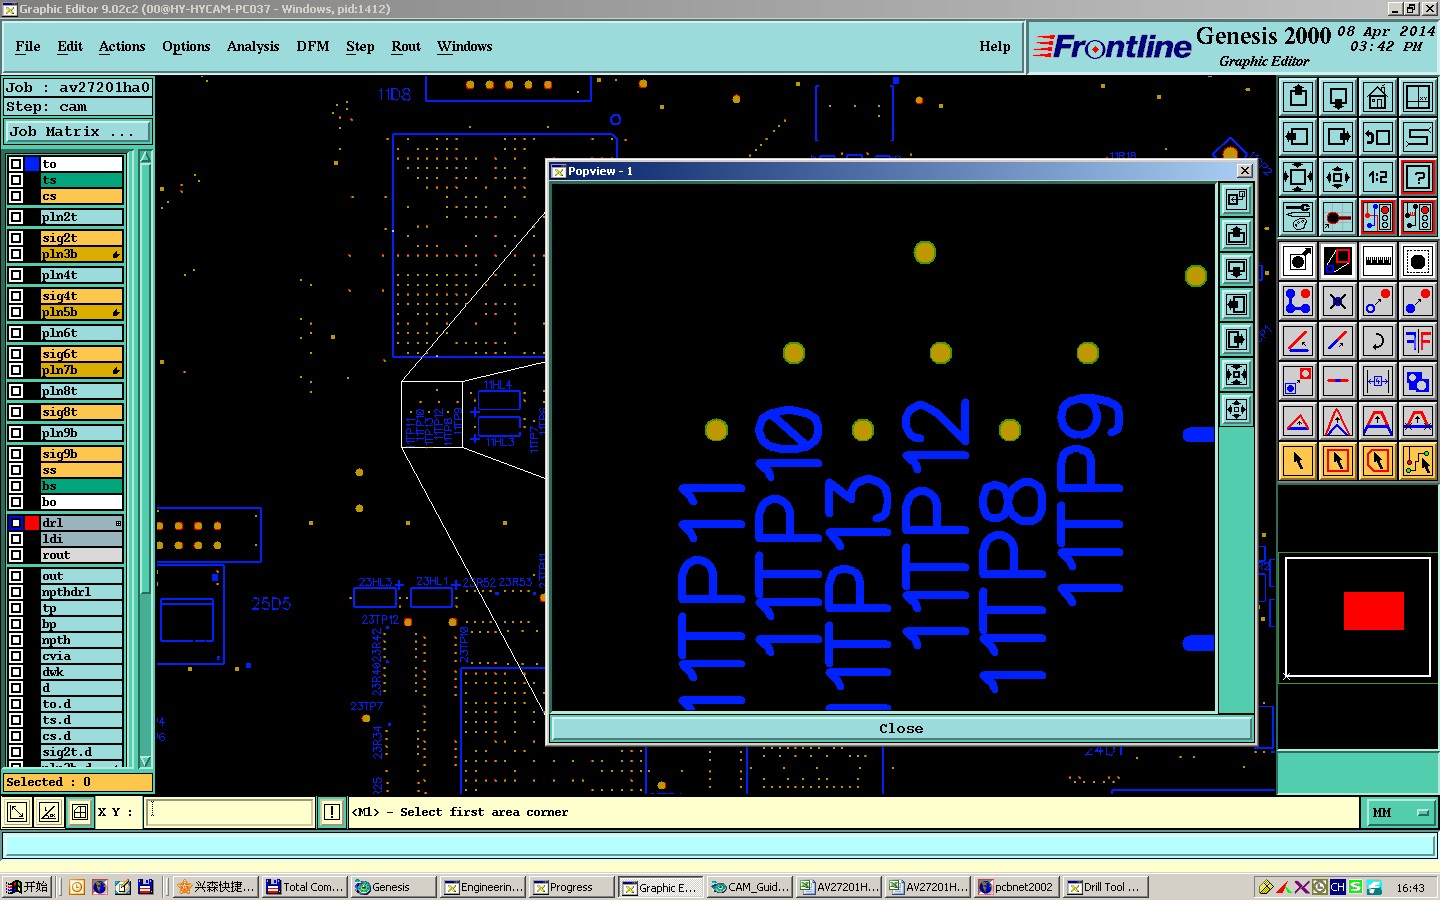Select the net selection arrow tool
This screenshot has height=900, width=1440.
(x=1418, y=461)
